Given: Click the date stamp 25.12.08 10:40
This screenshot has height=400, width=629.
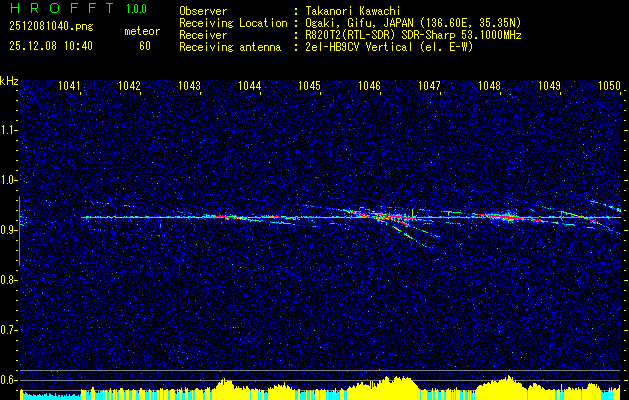Looking at the screenshot, I should tap(51, 46).
